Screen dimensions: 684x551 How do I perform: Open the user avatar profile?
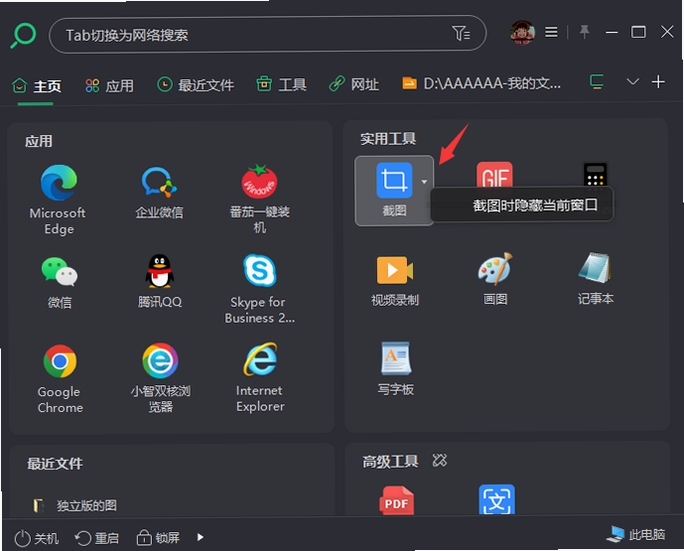(x=522, y=32)
